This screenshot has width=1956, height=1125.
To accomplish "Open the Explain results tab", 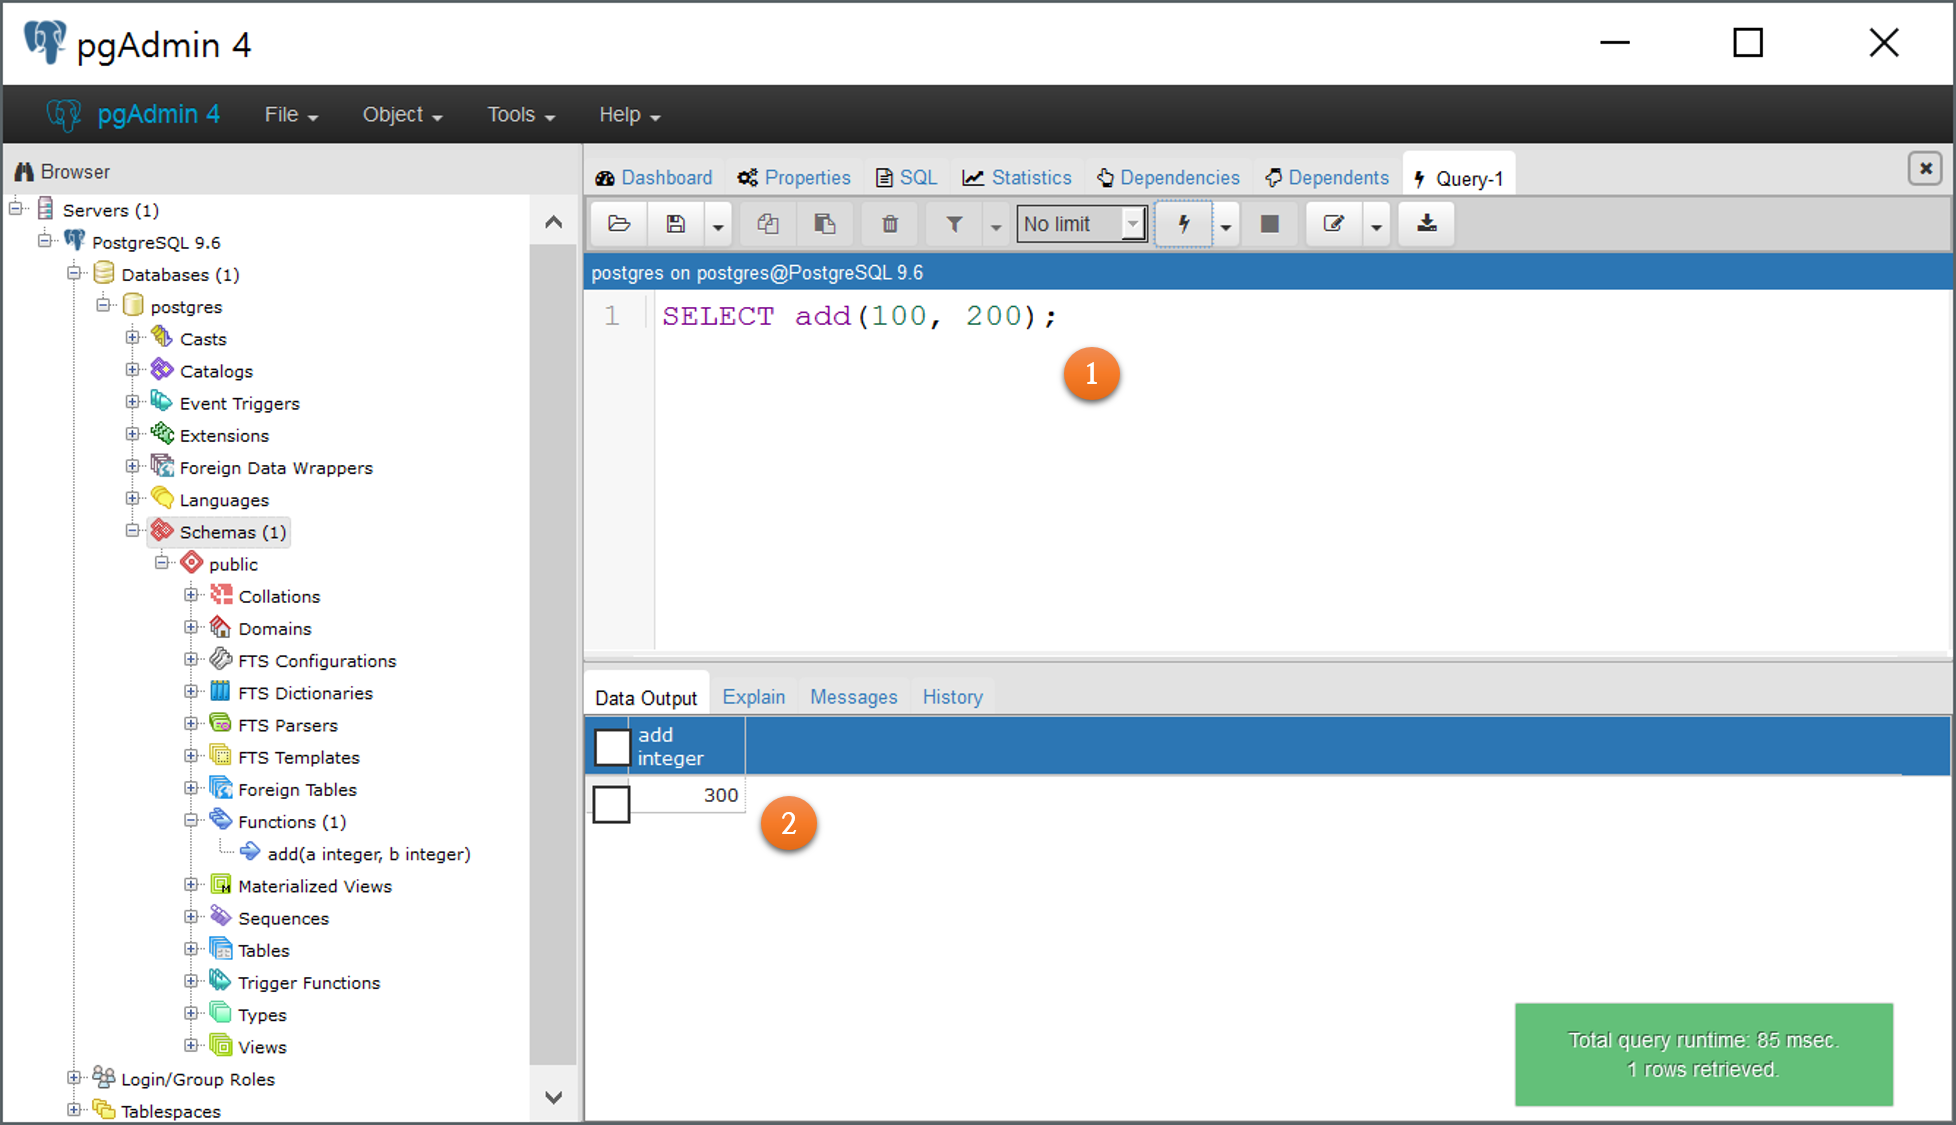I will pyautogui.click(x=754, y=697).
